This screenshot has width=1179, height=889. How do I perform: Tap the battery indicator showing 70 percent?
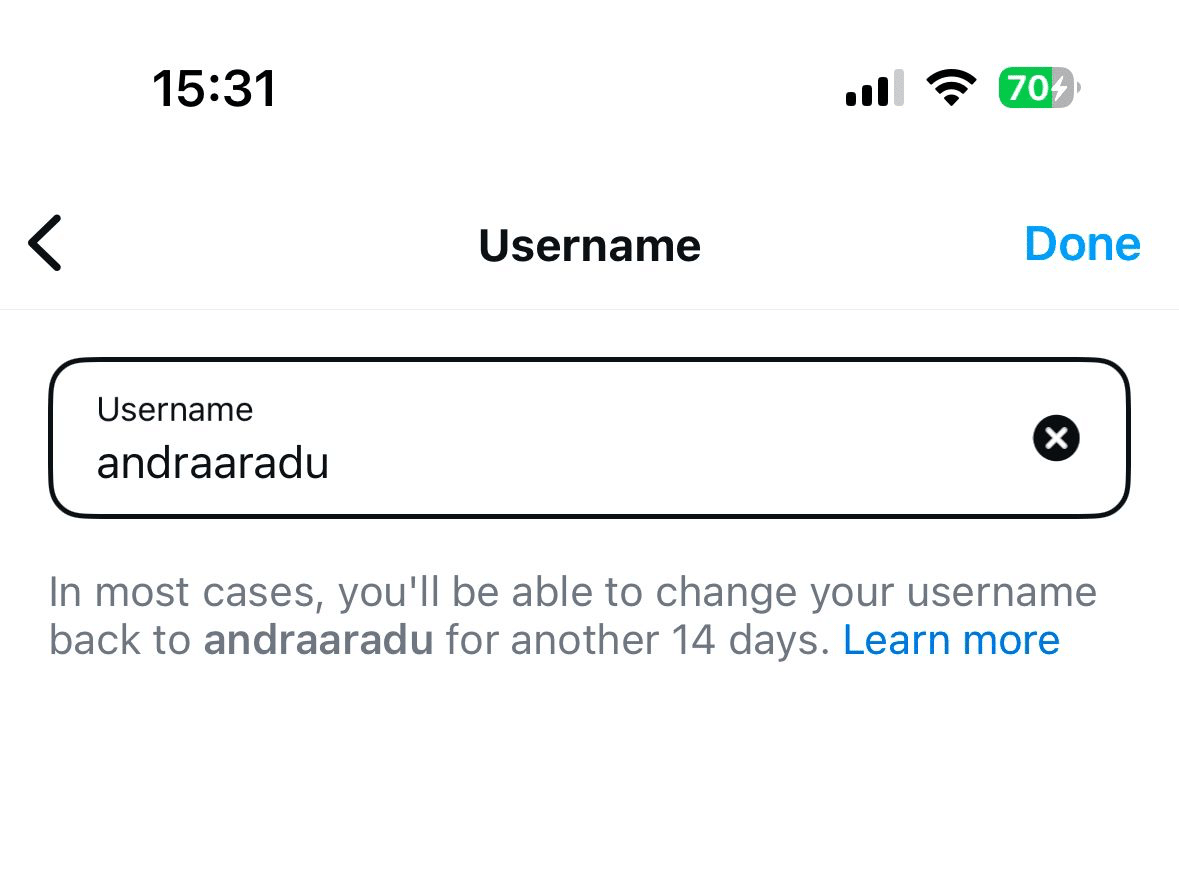pyautogui.click(x=1035, y=88)
